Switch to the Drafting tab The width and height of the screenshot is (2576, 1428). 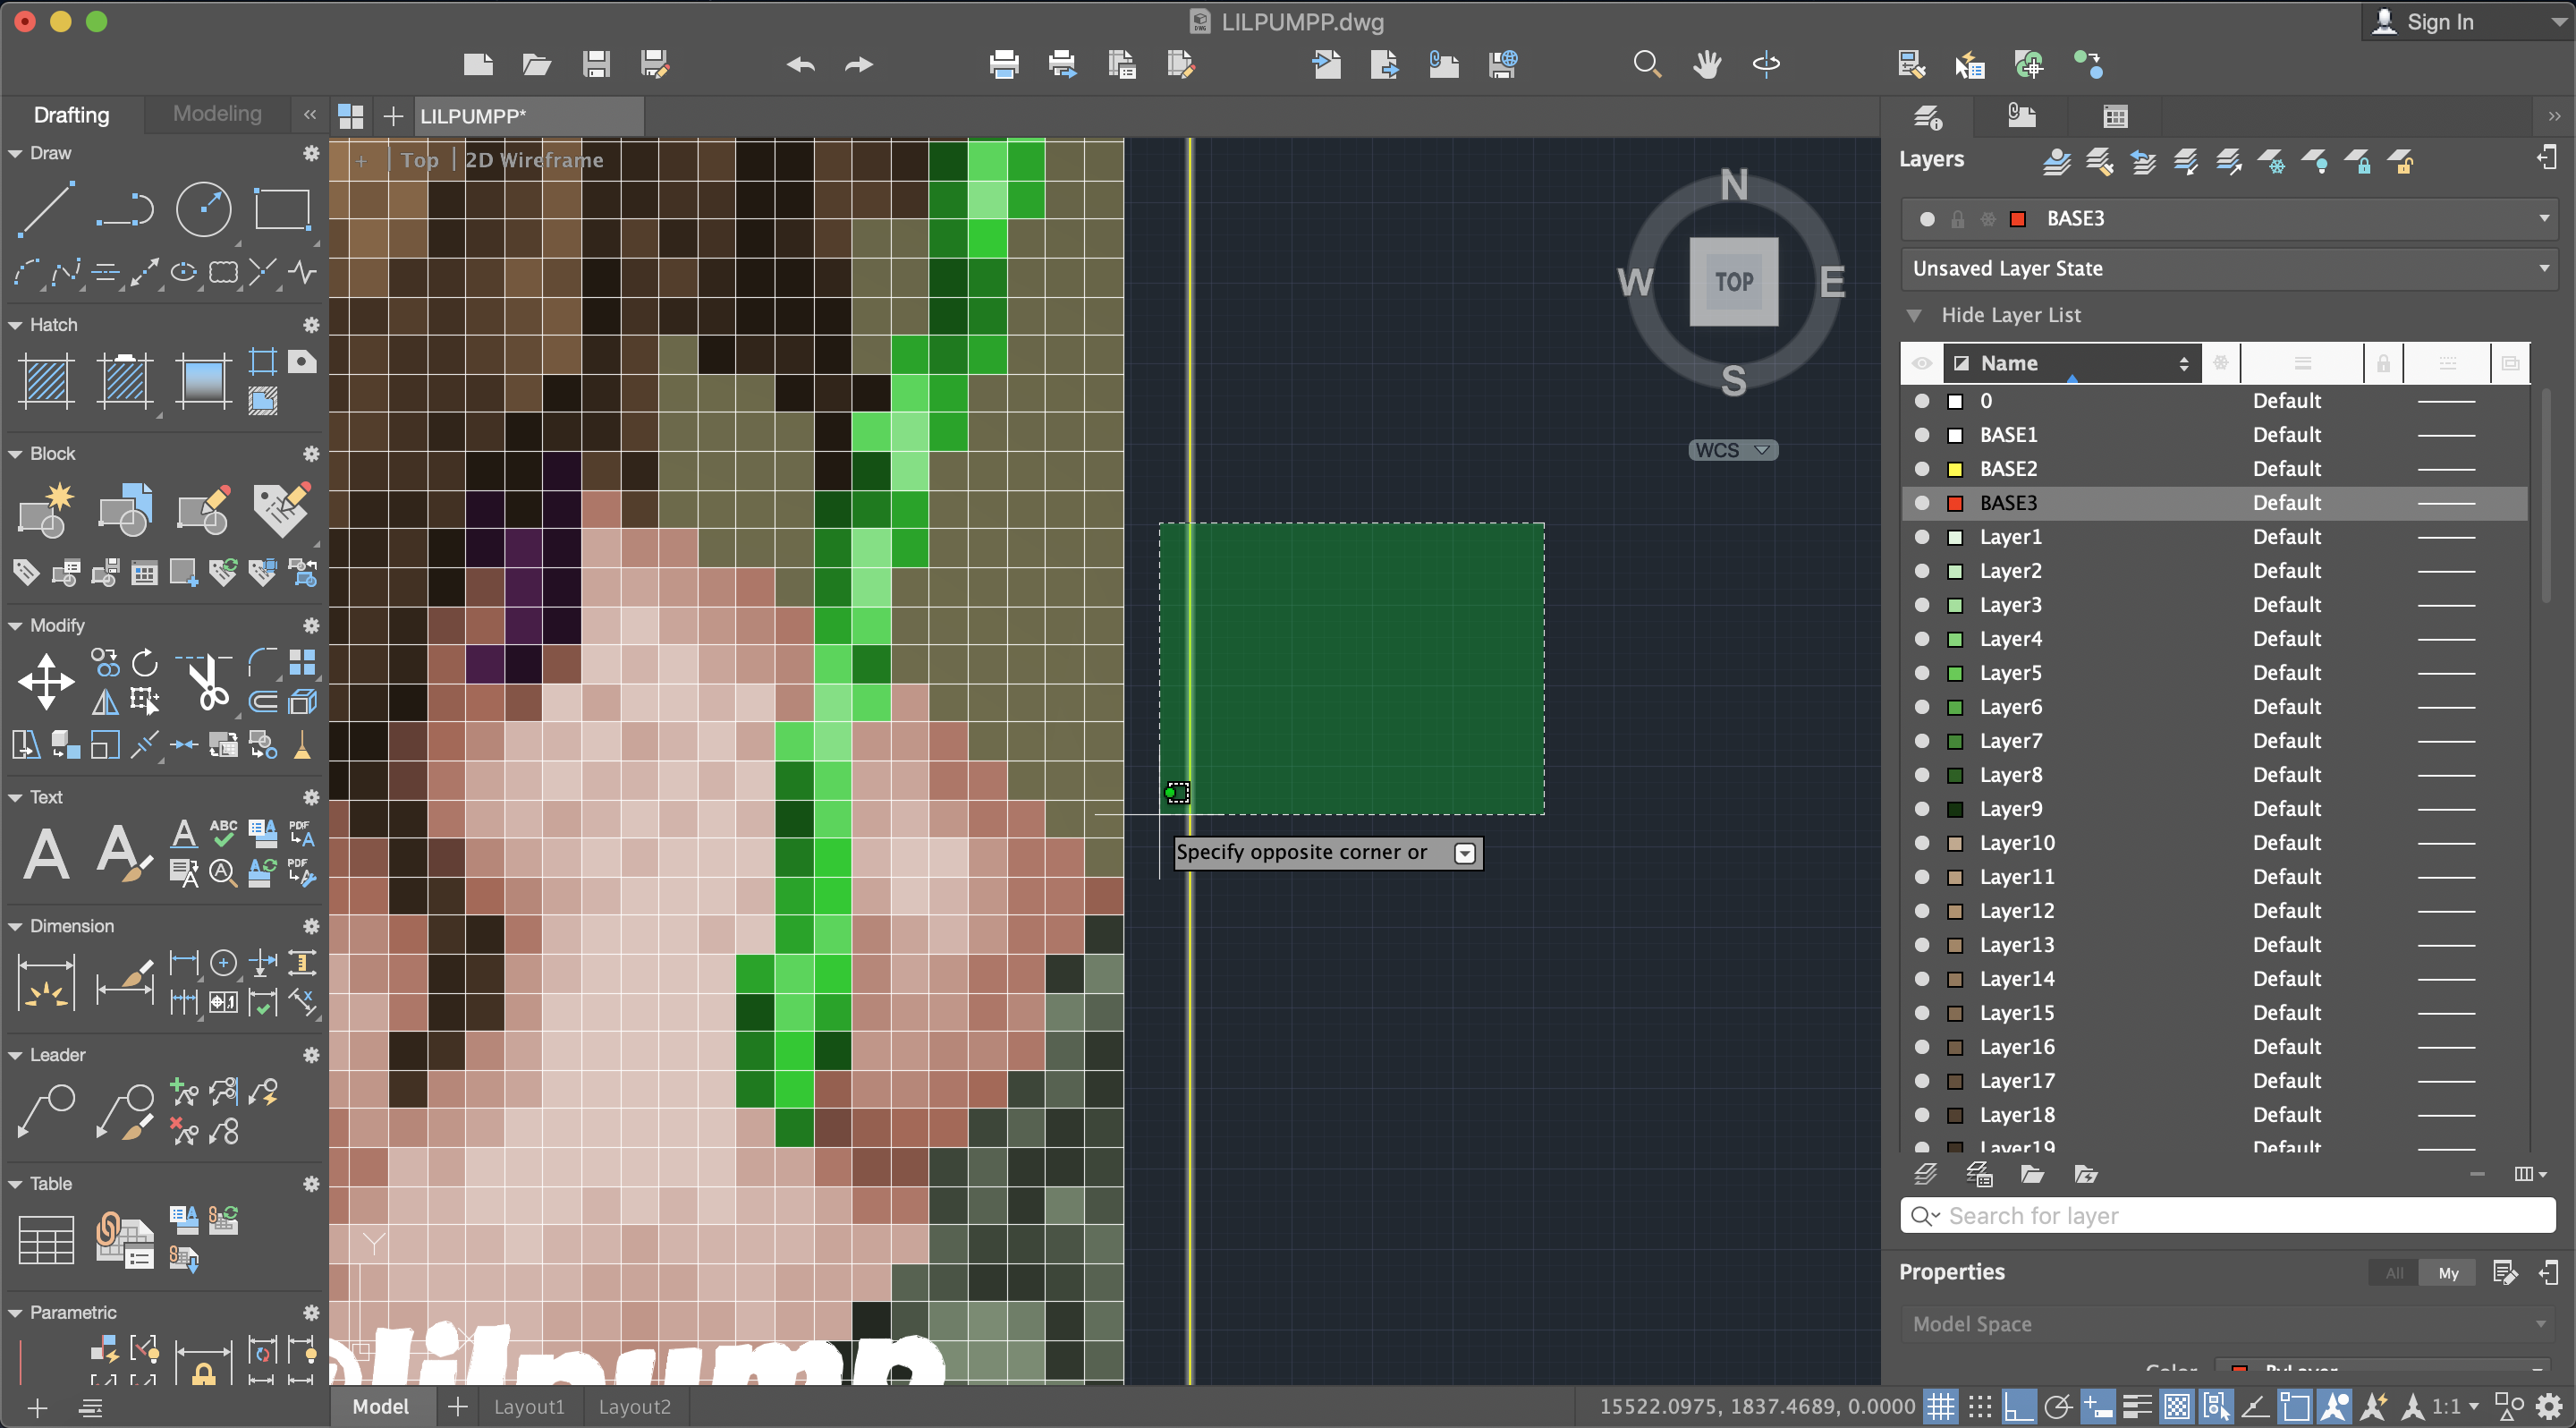pos(71,114)
